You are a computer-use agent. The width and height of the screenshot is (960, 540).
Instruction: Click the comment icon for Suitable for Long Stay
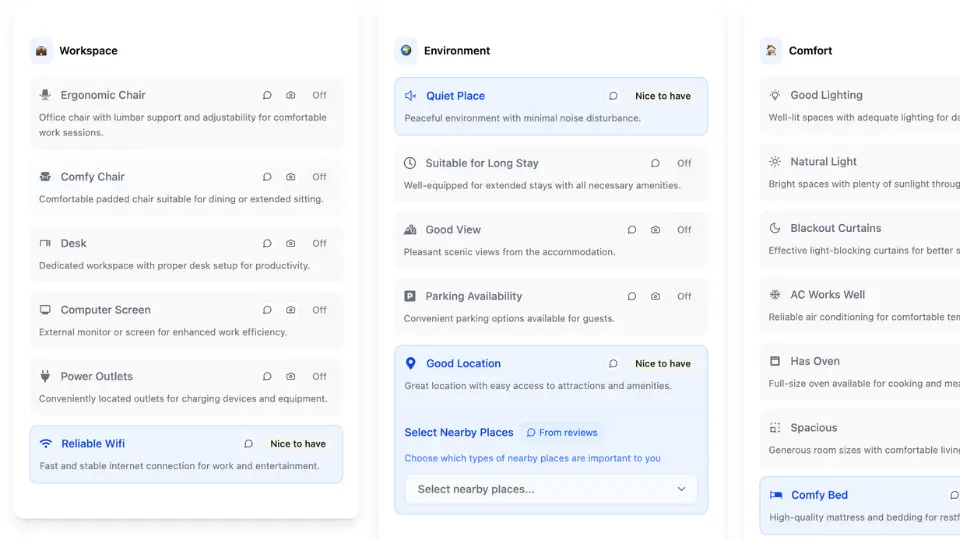tap(655, 163)
